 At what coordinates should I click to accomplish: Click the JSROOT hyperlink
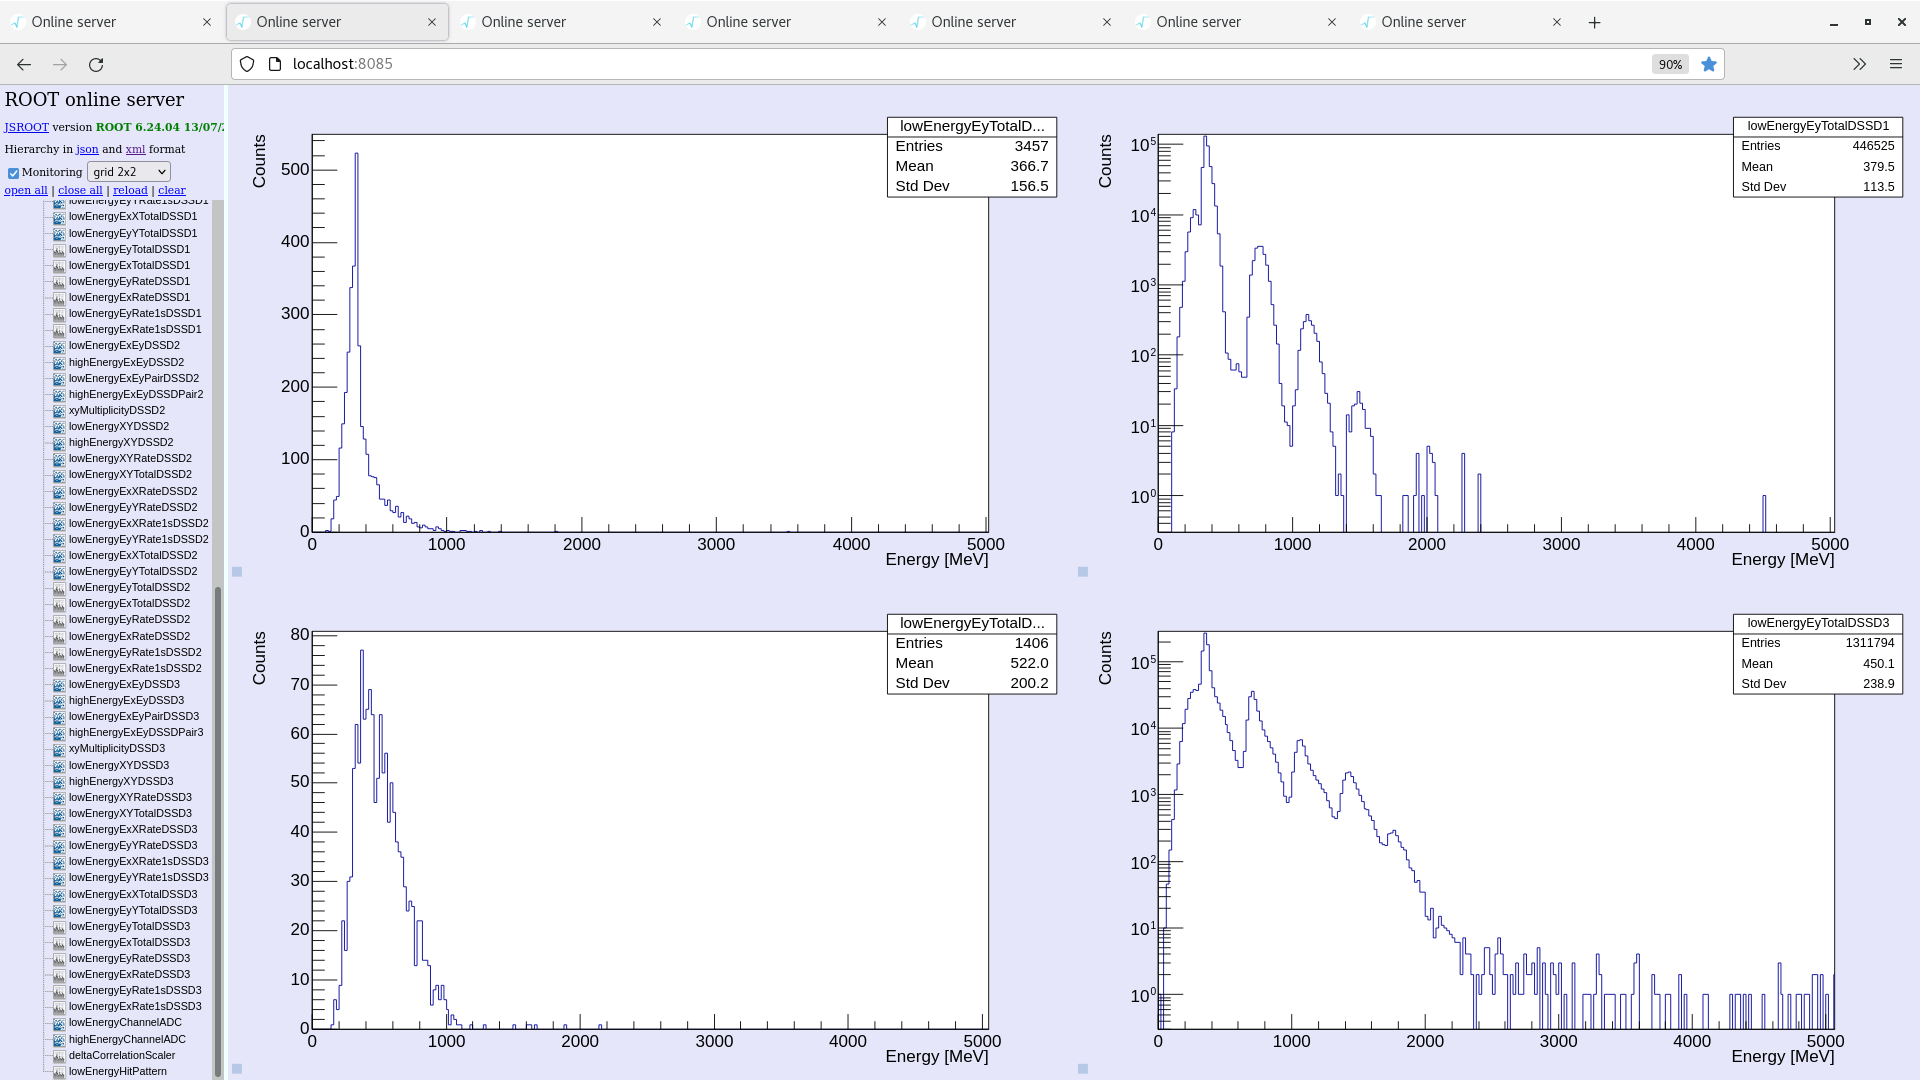click(26, 127)
